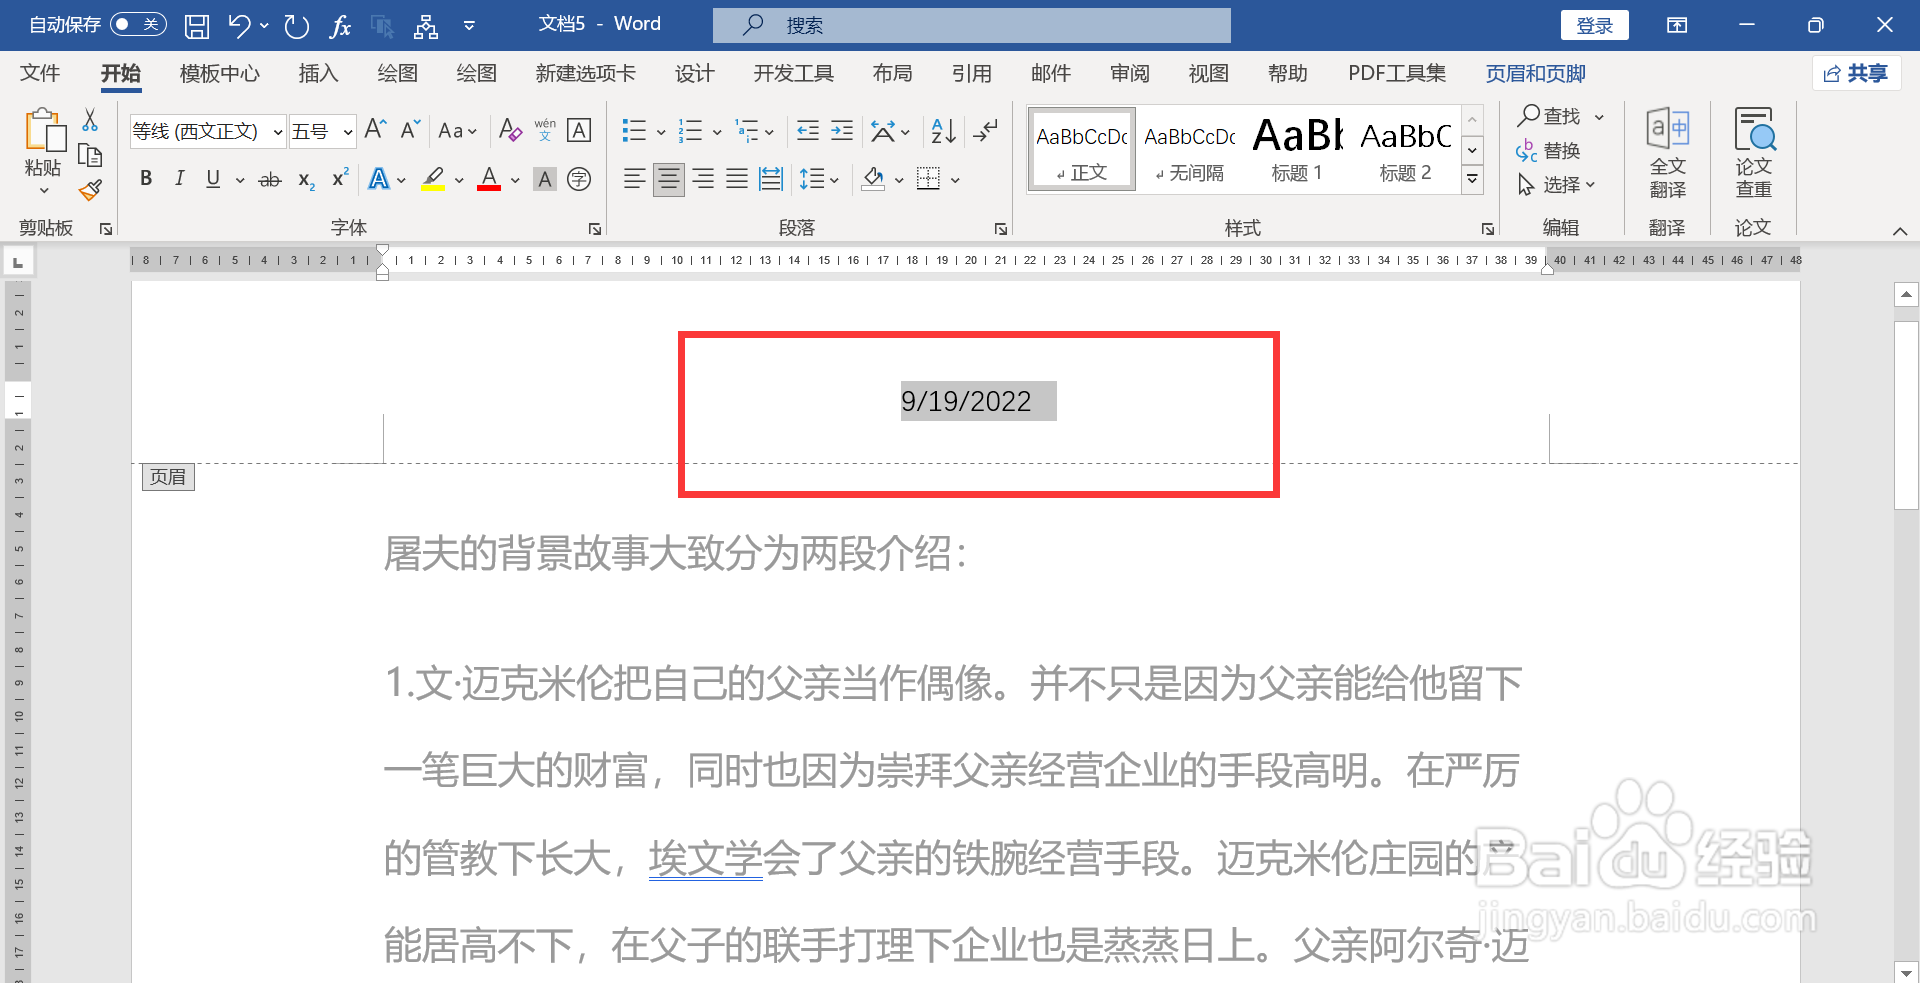The height and width of the screenshot is (983, 1920).
Task: Click the Copy icon
Action: point(90,155)
